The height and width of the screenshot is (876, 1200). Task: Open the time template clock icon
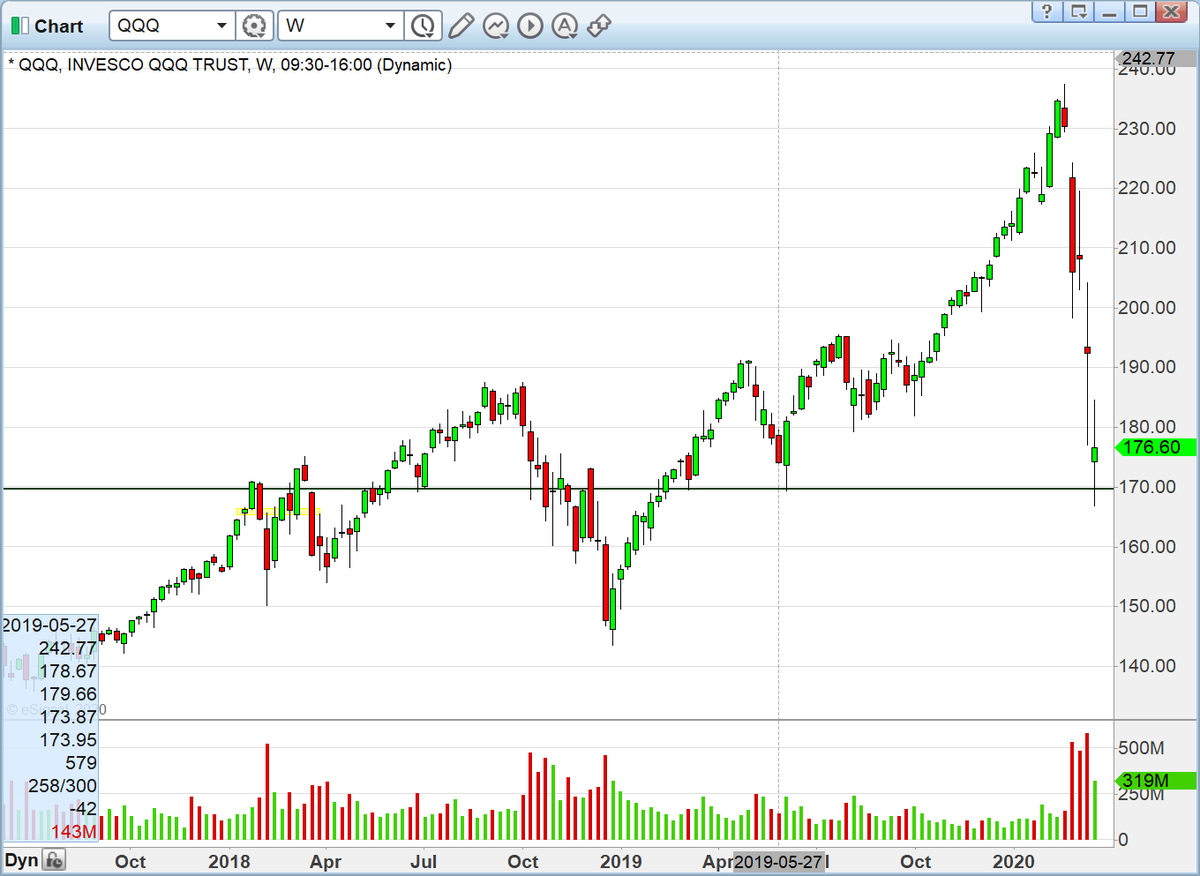(423, 26)
